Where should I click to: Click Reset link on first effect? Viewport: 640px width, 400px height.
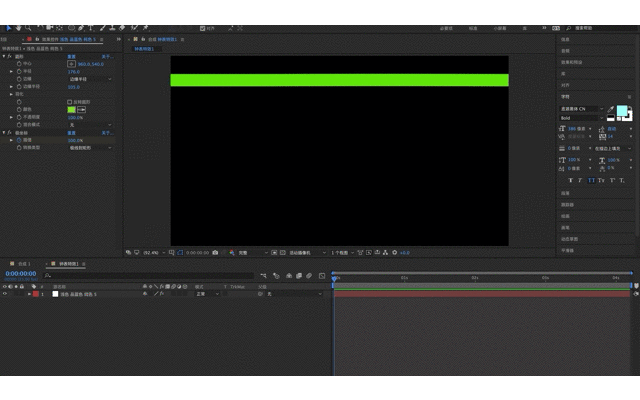[71, 56]
